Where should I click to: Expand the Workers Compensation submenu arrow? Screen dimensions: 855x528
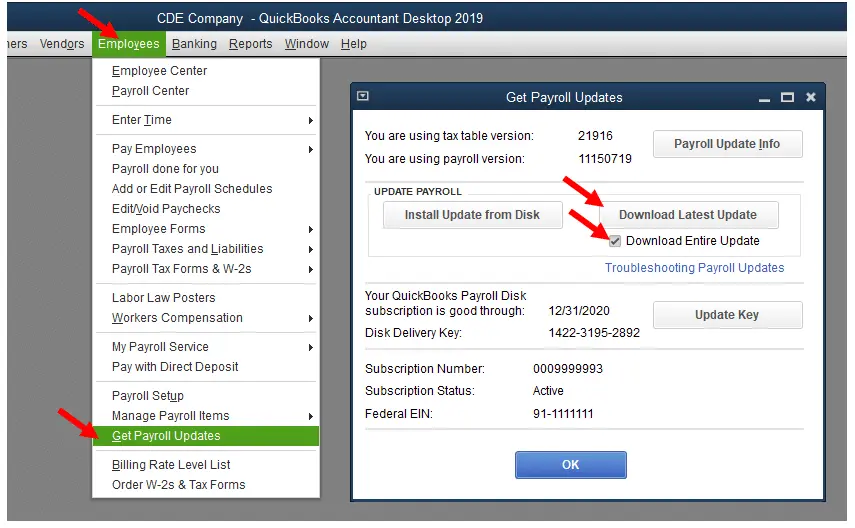310,319
